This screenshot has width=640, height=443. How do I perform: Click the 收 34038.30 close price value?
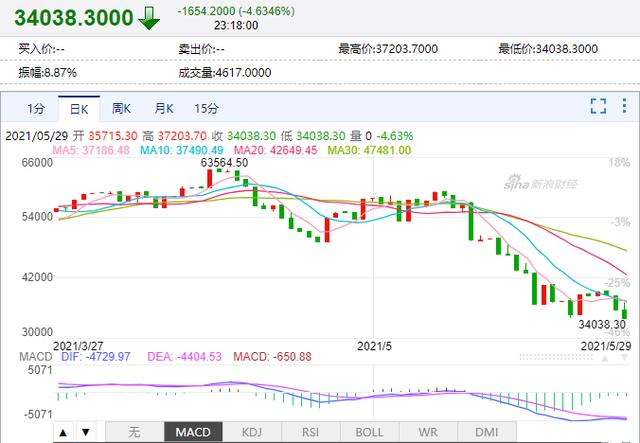pyautogui.click(x=244, y=136)
